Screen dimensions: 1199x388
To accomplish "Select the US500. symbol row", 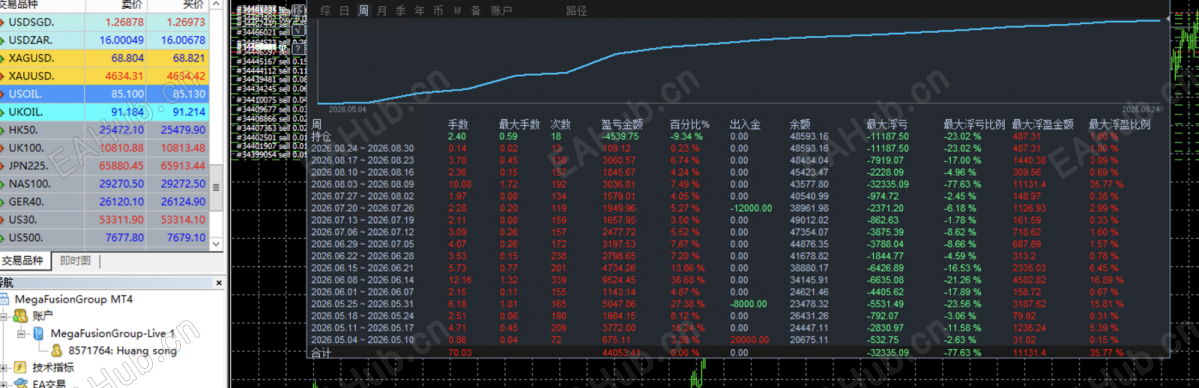I will pos(105,237).
